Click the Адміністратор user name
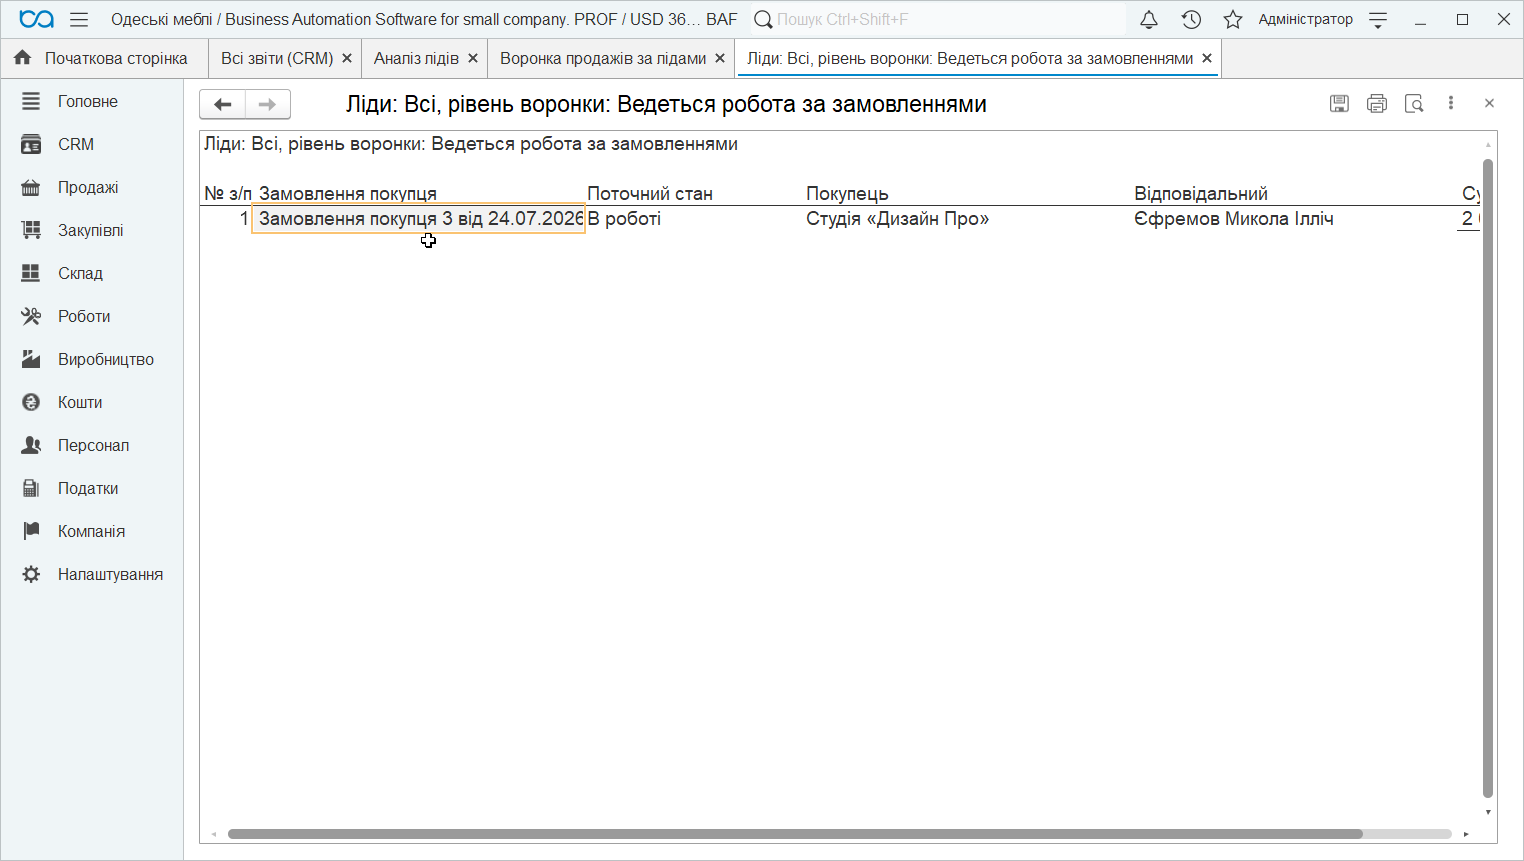Image resolution: width=1524 pixels, height=861 pixels. (x=1305, y=19)
